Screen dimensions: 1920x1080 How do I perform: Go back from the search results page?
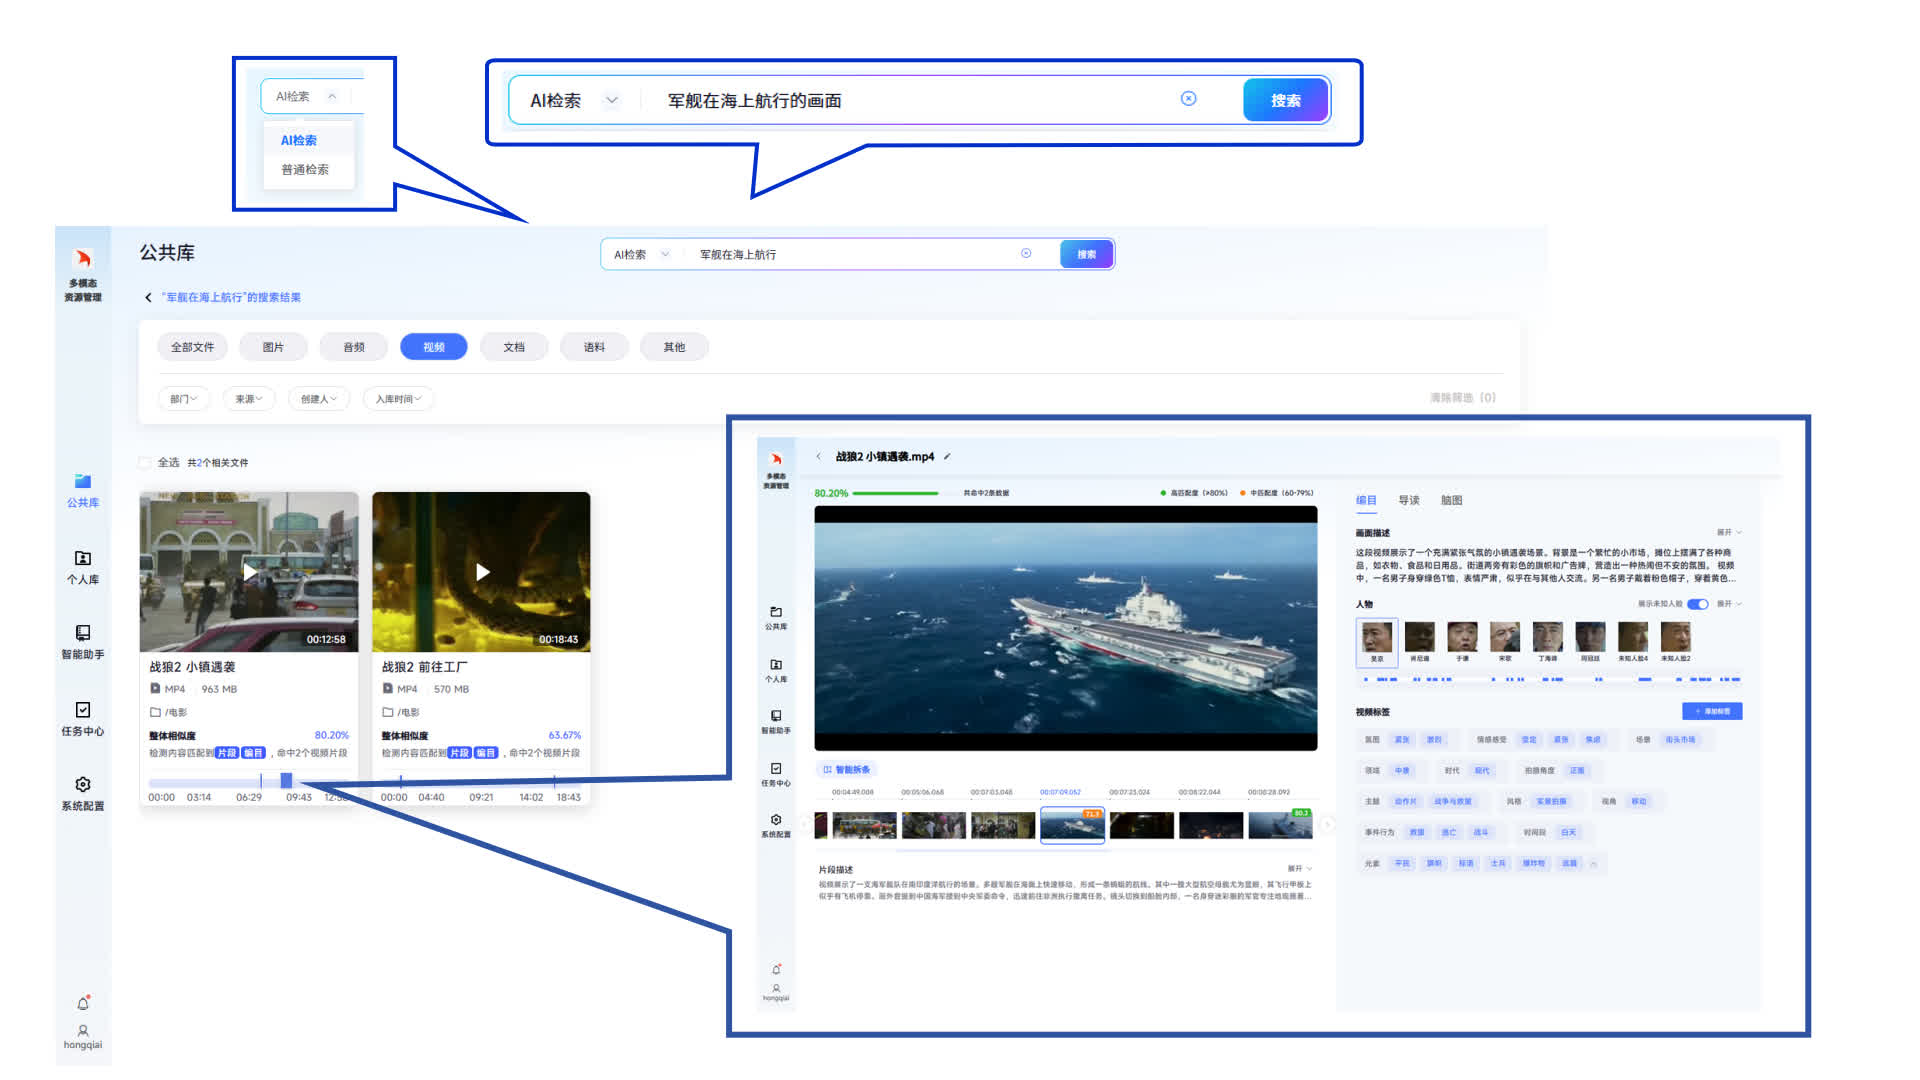[148, 297]
